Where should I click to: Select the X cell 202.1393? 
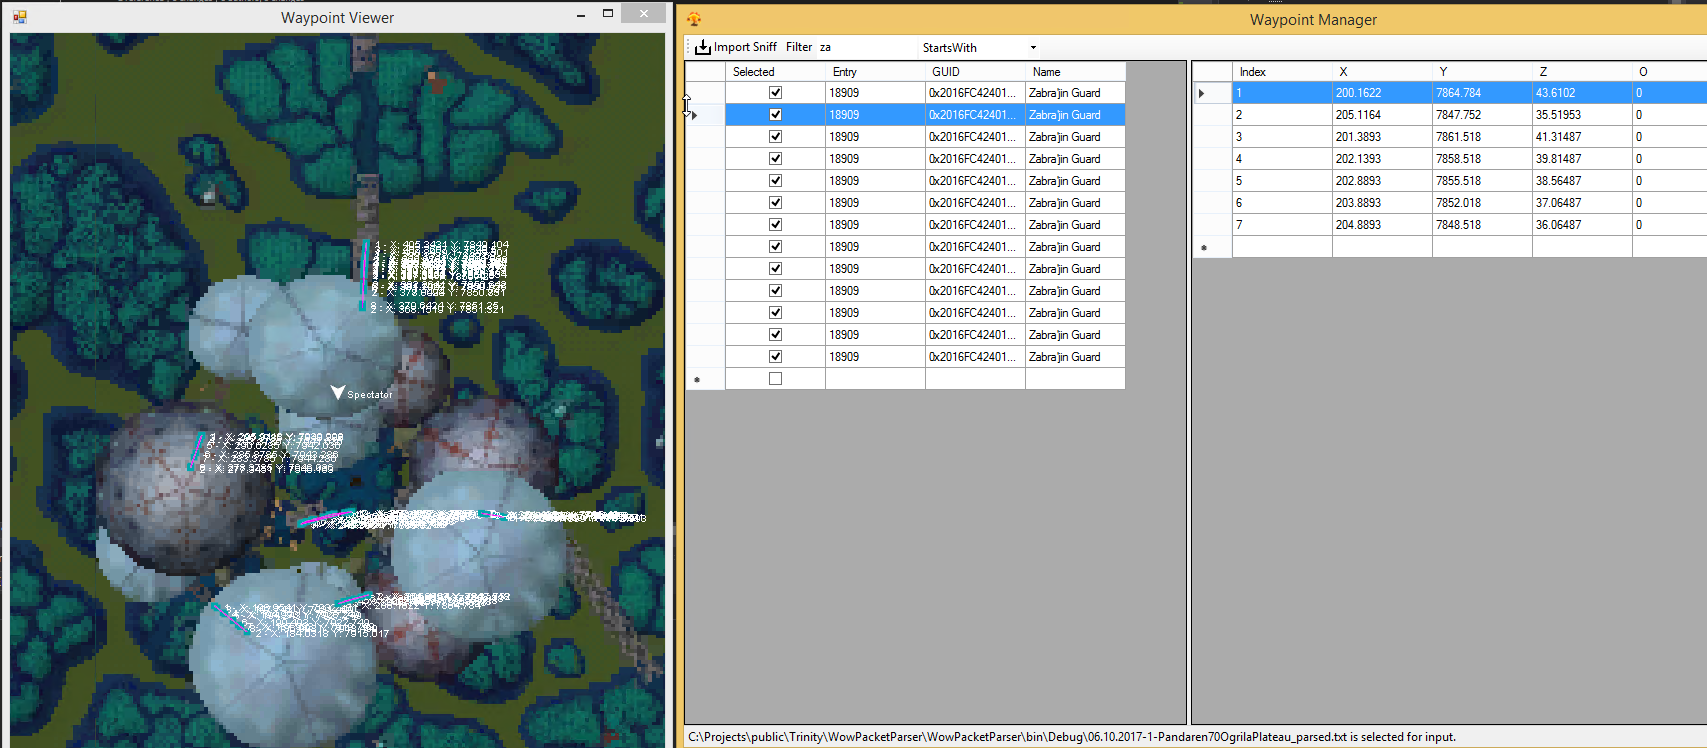(x=1382, y=159)
